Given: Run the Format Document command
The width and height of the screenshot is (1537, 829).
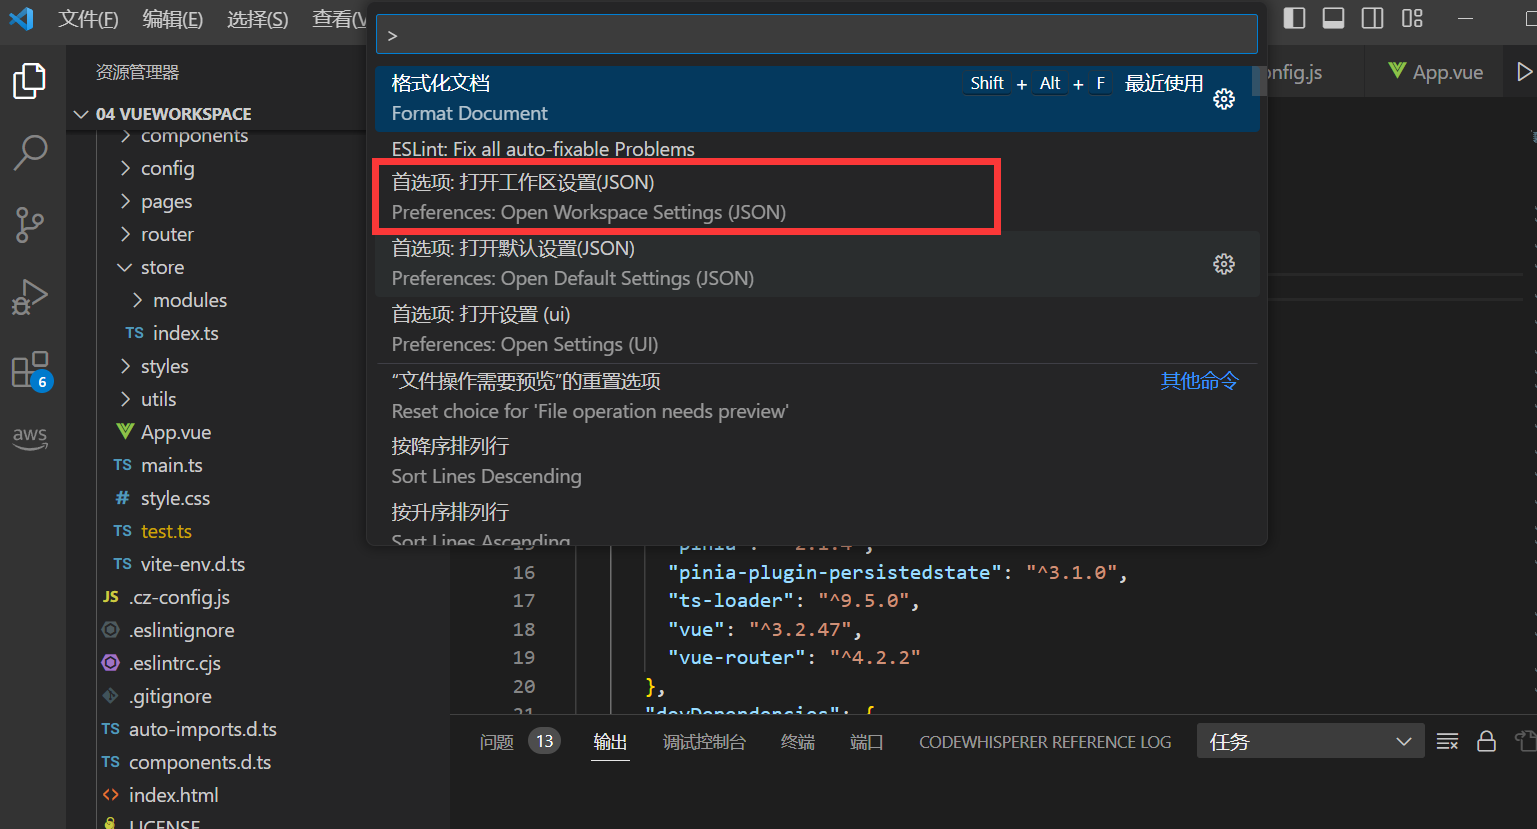Looking at the screenshot, I should pyautogui.click(x=816, y=98).
